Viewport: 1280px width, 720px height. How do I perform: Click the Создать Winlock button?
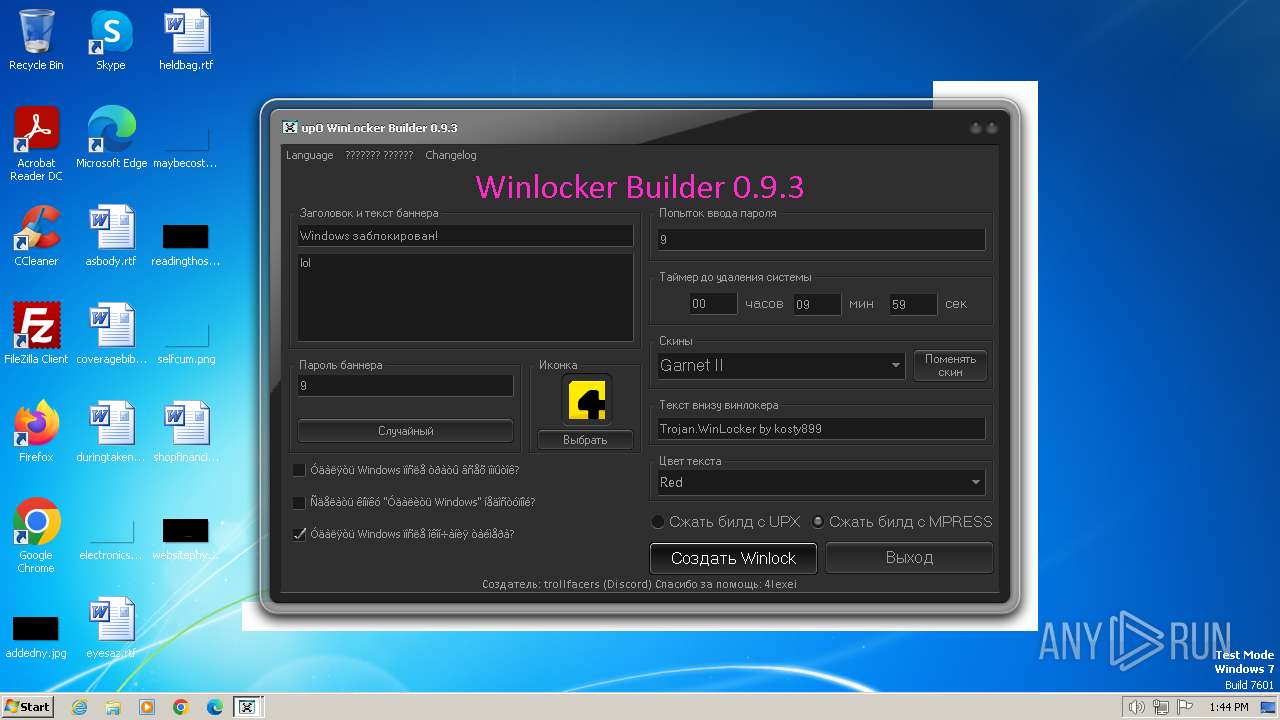pos(733,558)
